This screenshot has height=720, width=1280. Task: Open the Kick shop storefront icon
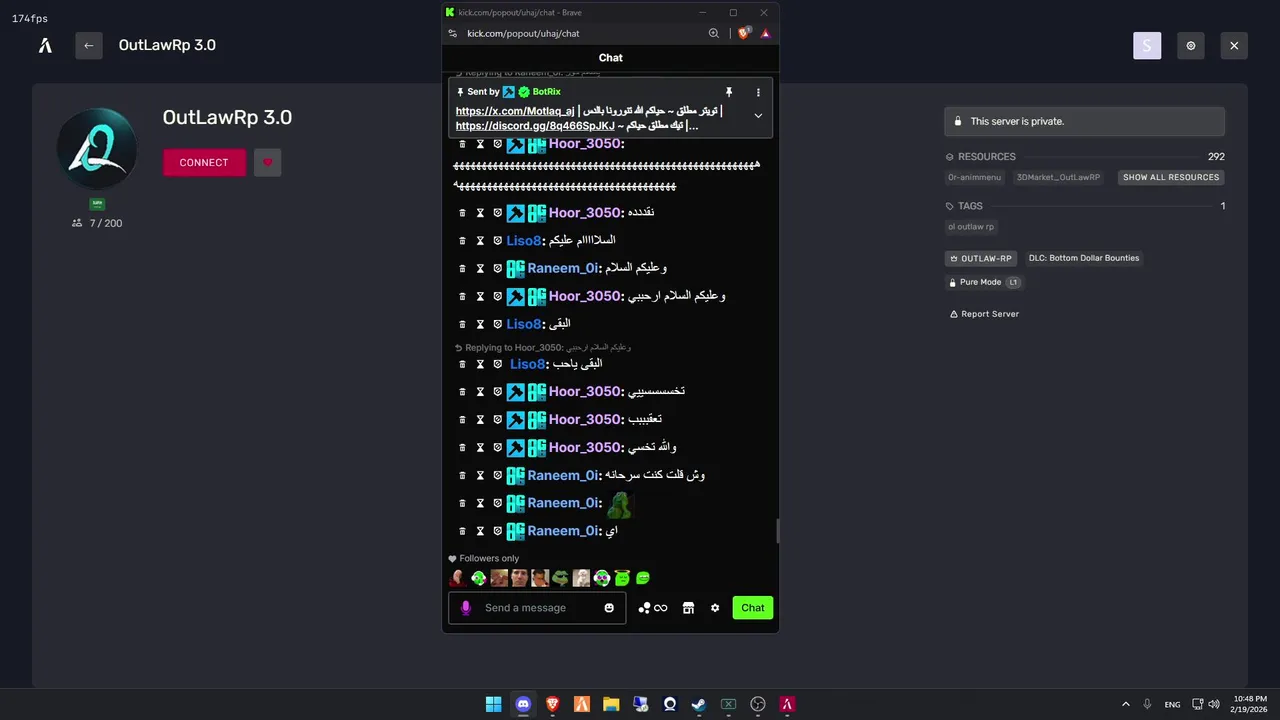point(688,608)
